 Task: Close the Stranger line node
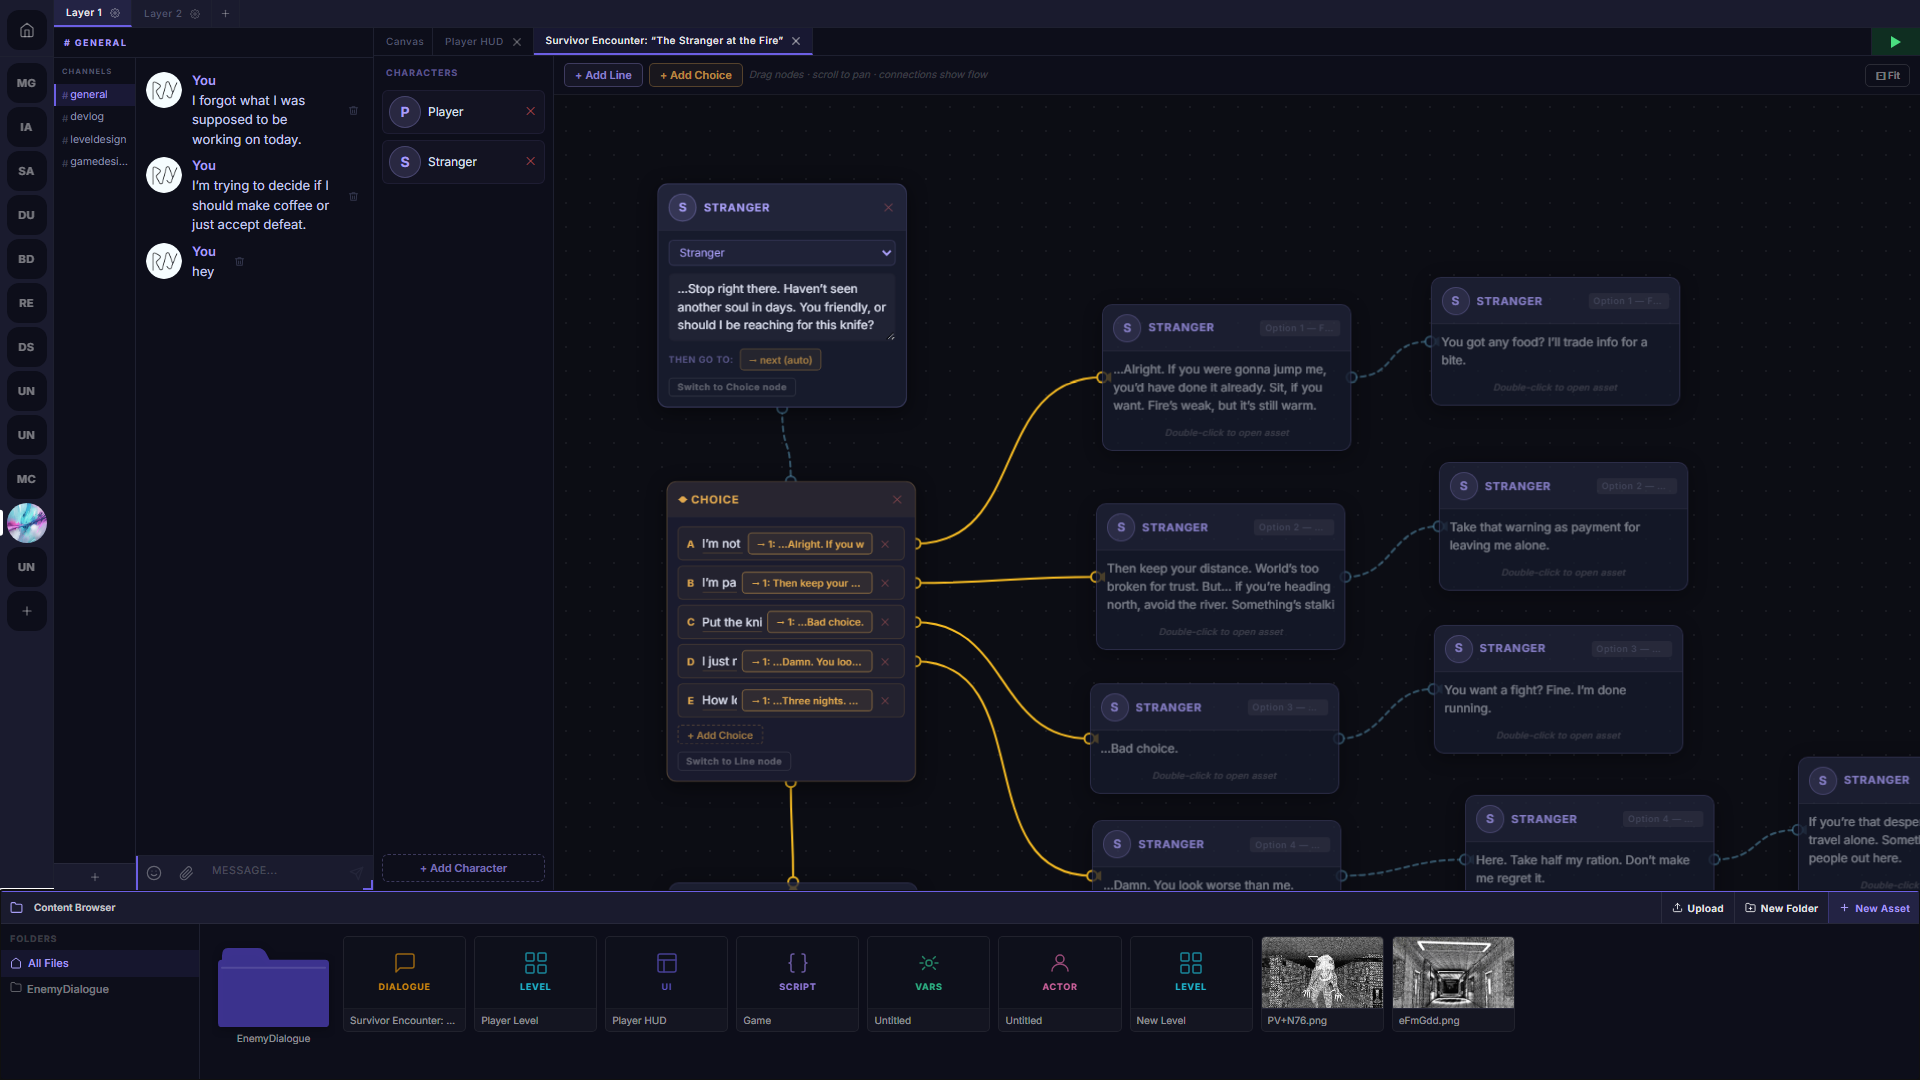click(x=888, y=208)
